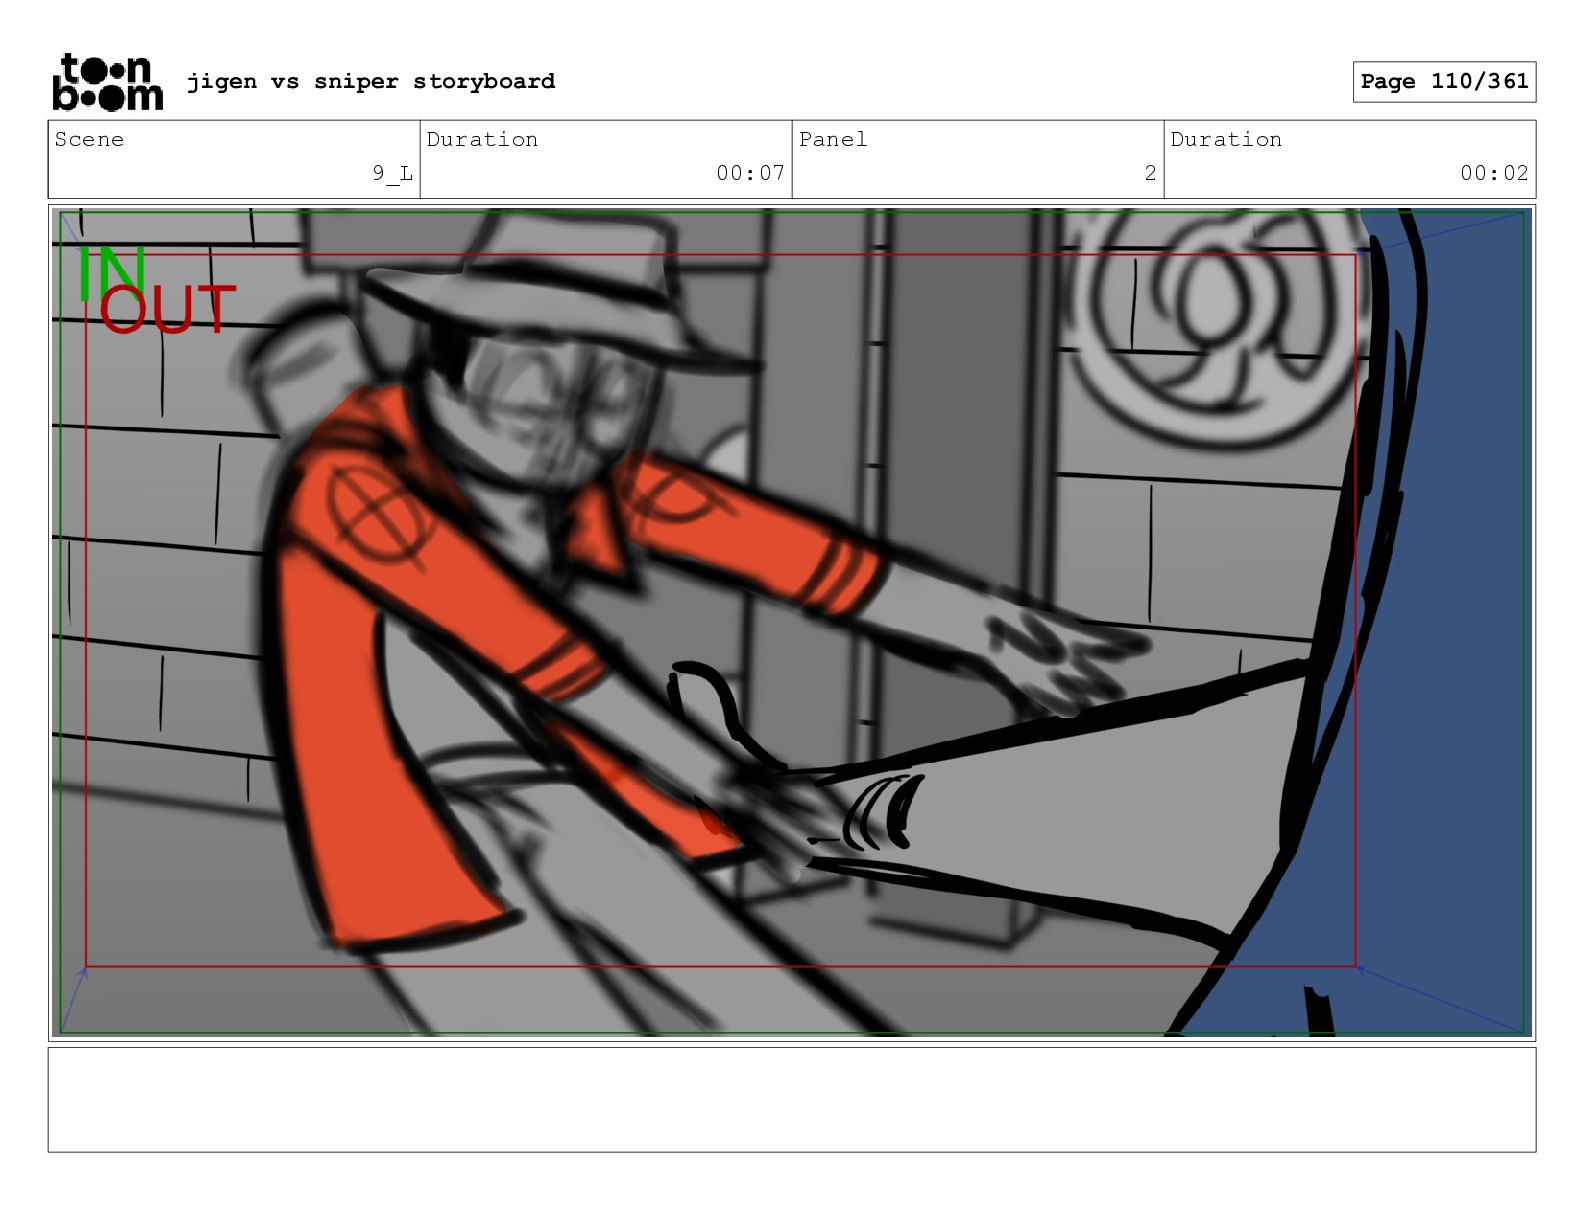Viewport: 1584px width, 1224px height.
Task: Select the panel number '2'
Action: point(1151,173)
